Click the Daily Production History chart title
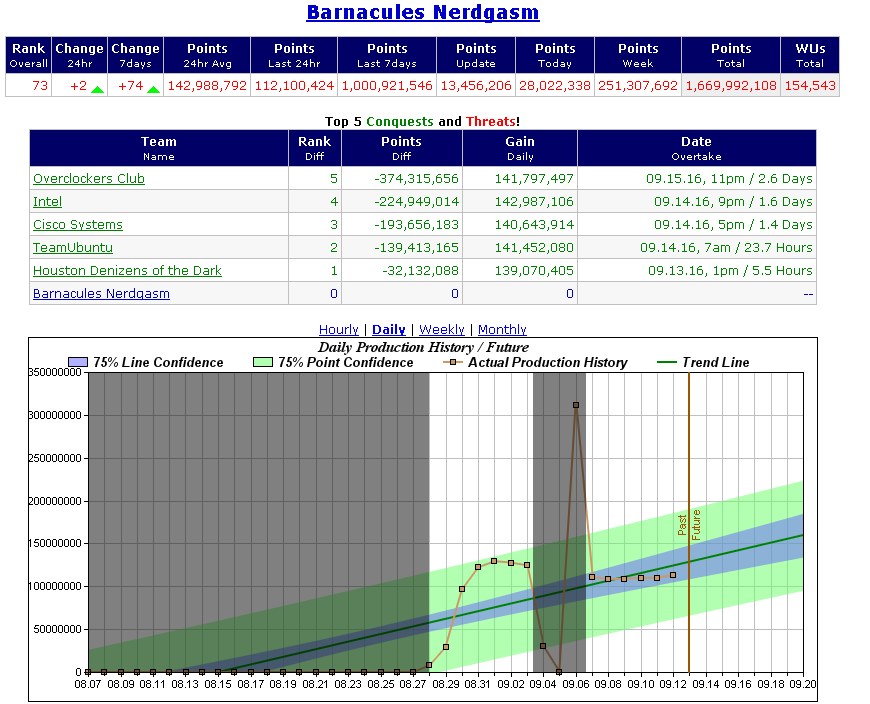The height and width of the screenshot is (704, 870). point(423,347)
